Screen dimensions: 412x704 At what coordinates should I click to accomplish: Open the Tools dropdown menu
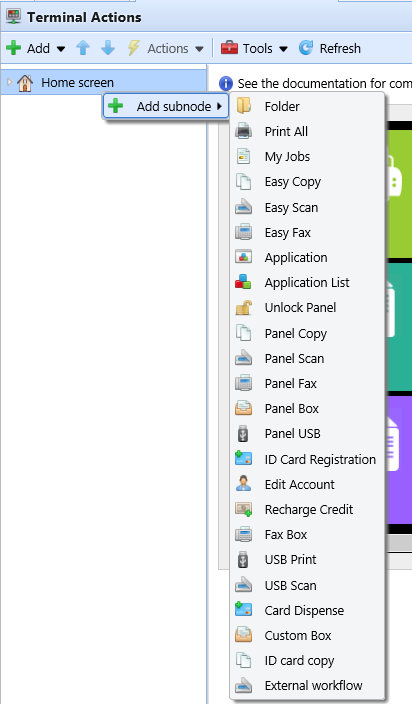coord(254,48)
